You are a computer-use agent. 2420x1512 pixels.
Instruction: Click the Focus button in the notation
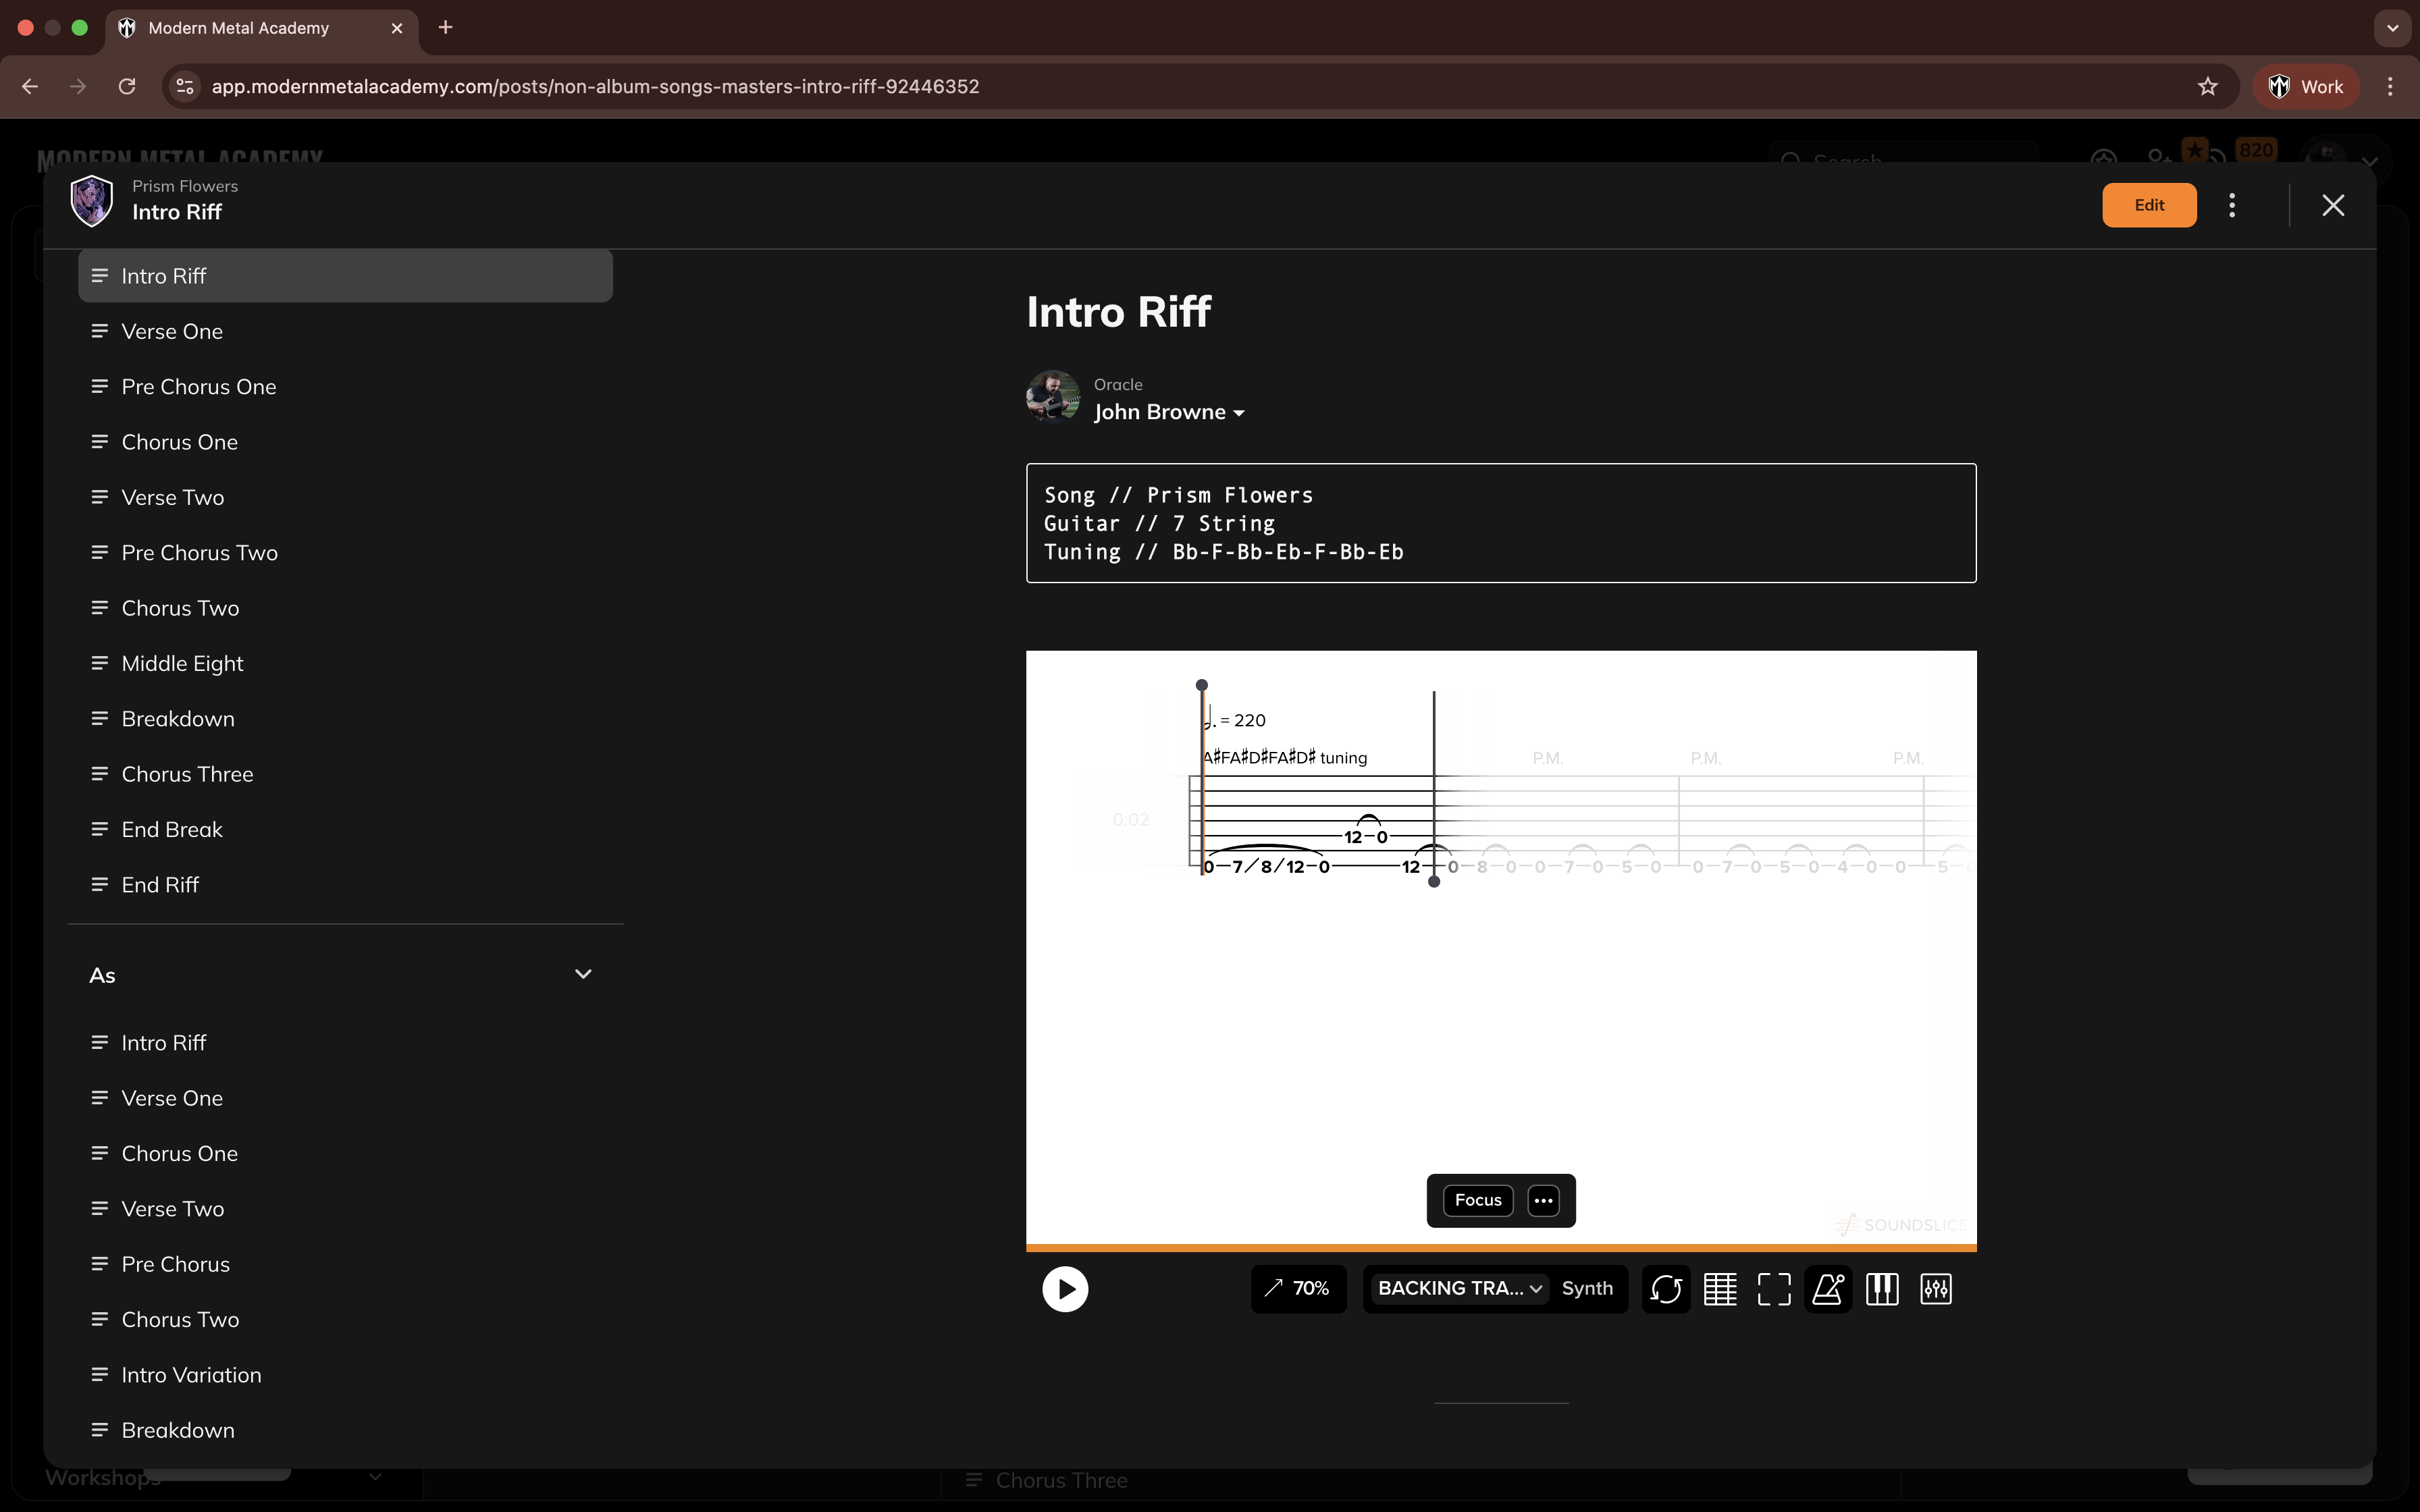[1478, 1200]
